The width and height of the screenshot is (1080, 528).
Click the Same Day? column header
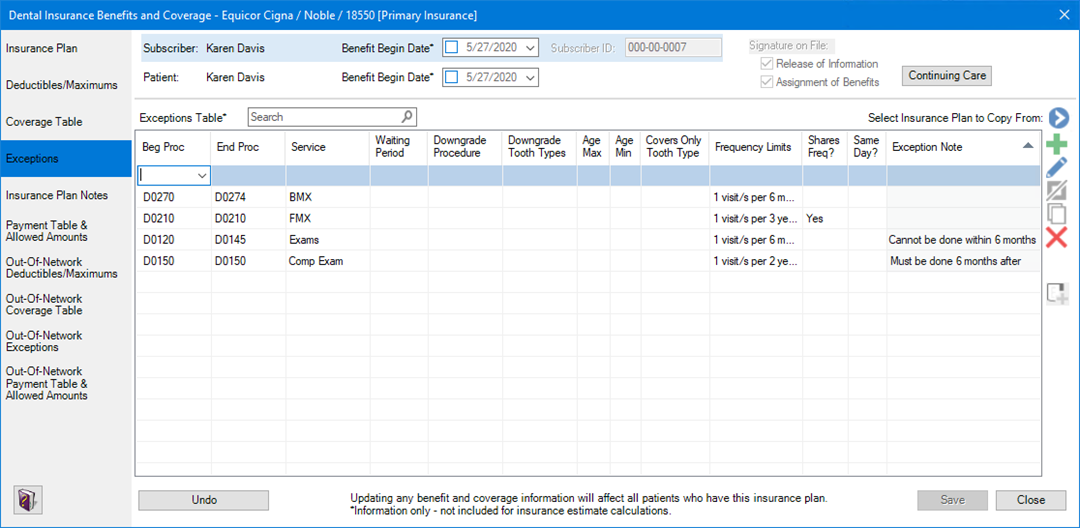(867, 147)
